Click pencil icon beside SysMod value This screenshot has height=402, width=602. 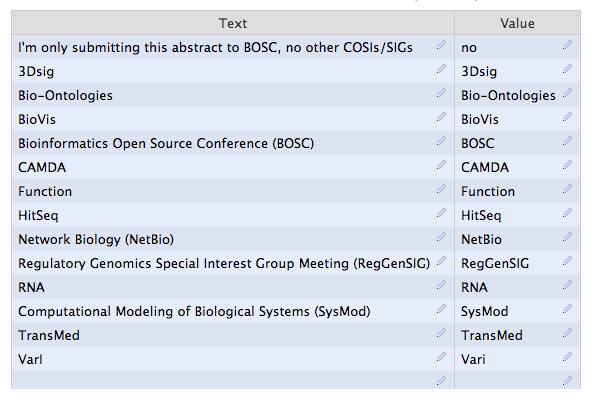click(x=567, y=310)
